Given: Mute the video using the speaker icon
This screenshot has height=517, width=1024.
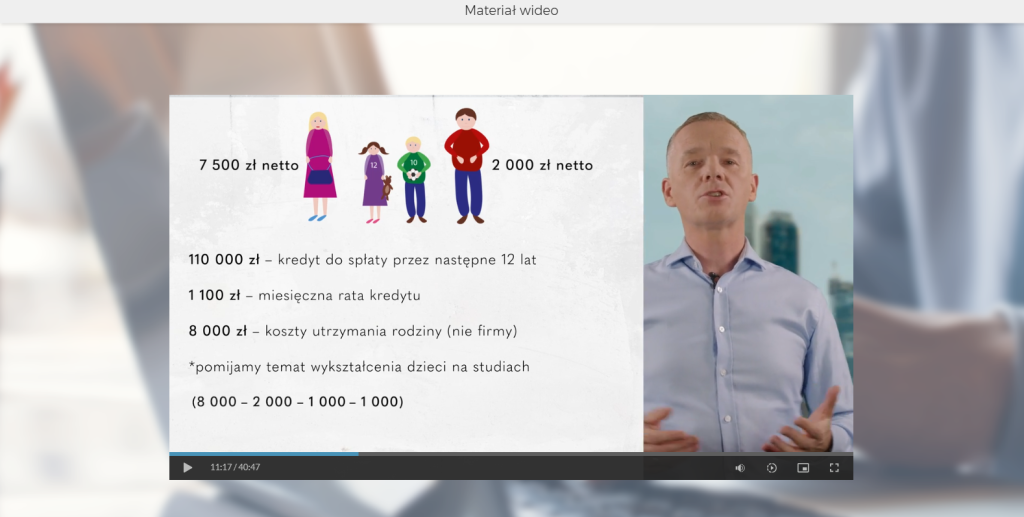Looking at the screenshot, I should [740, 467].
